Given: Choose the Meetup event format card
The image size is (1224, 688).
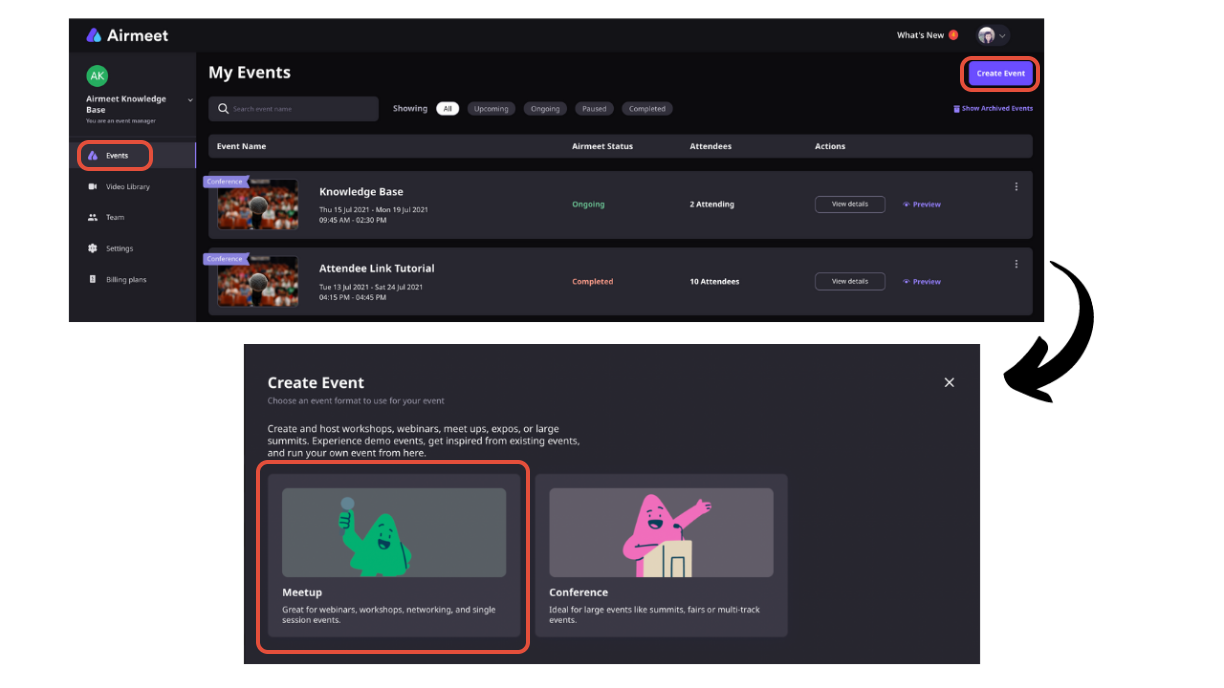Looking at the screenshot, I should (394, 556).
